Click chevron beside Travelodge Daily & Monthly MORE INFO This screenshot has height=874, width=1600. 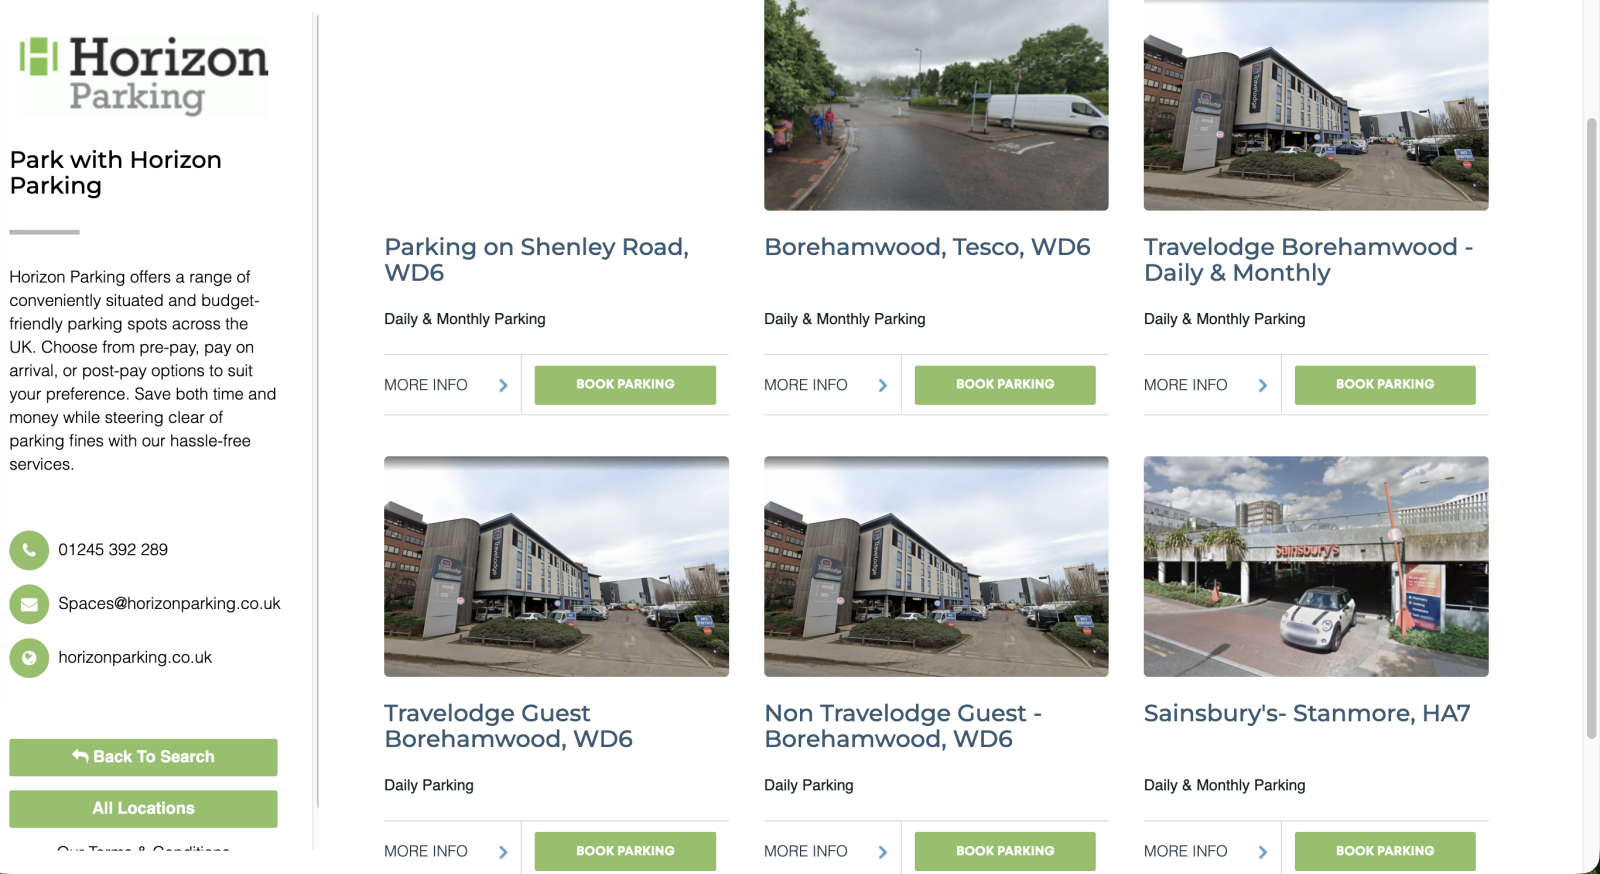(1263, 385)
